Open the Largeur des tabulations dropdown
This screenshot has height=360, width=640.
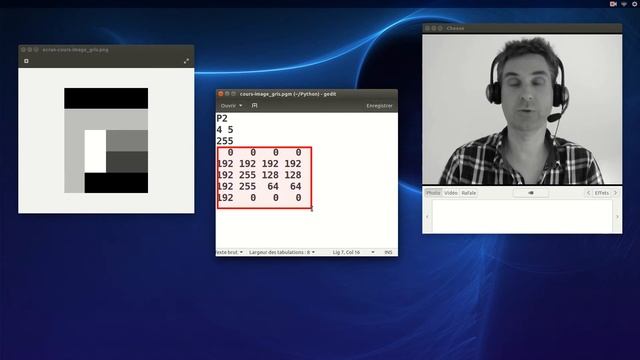(282, 252)
